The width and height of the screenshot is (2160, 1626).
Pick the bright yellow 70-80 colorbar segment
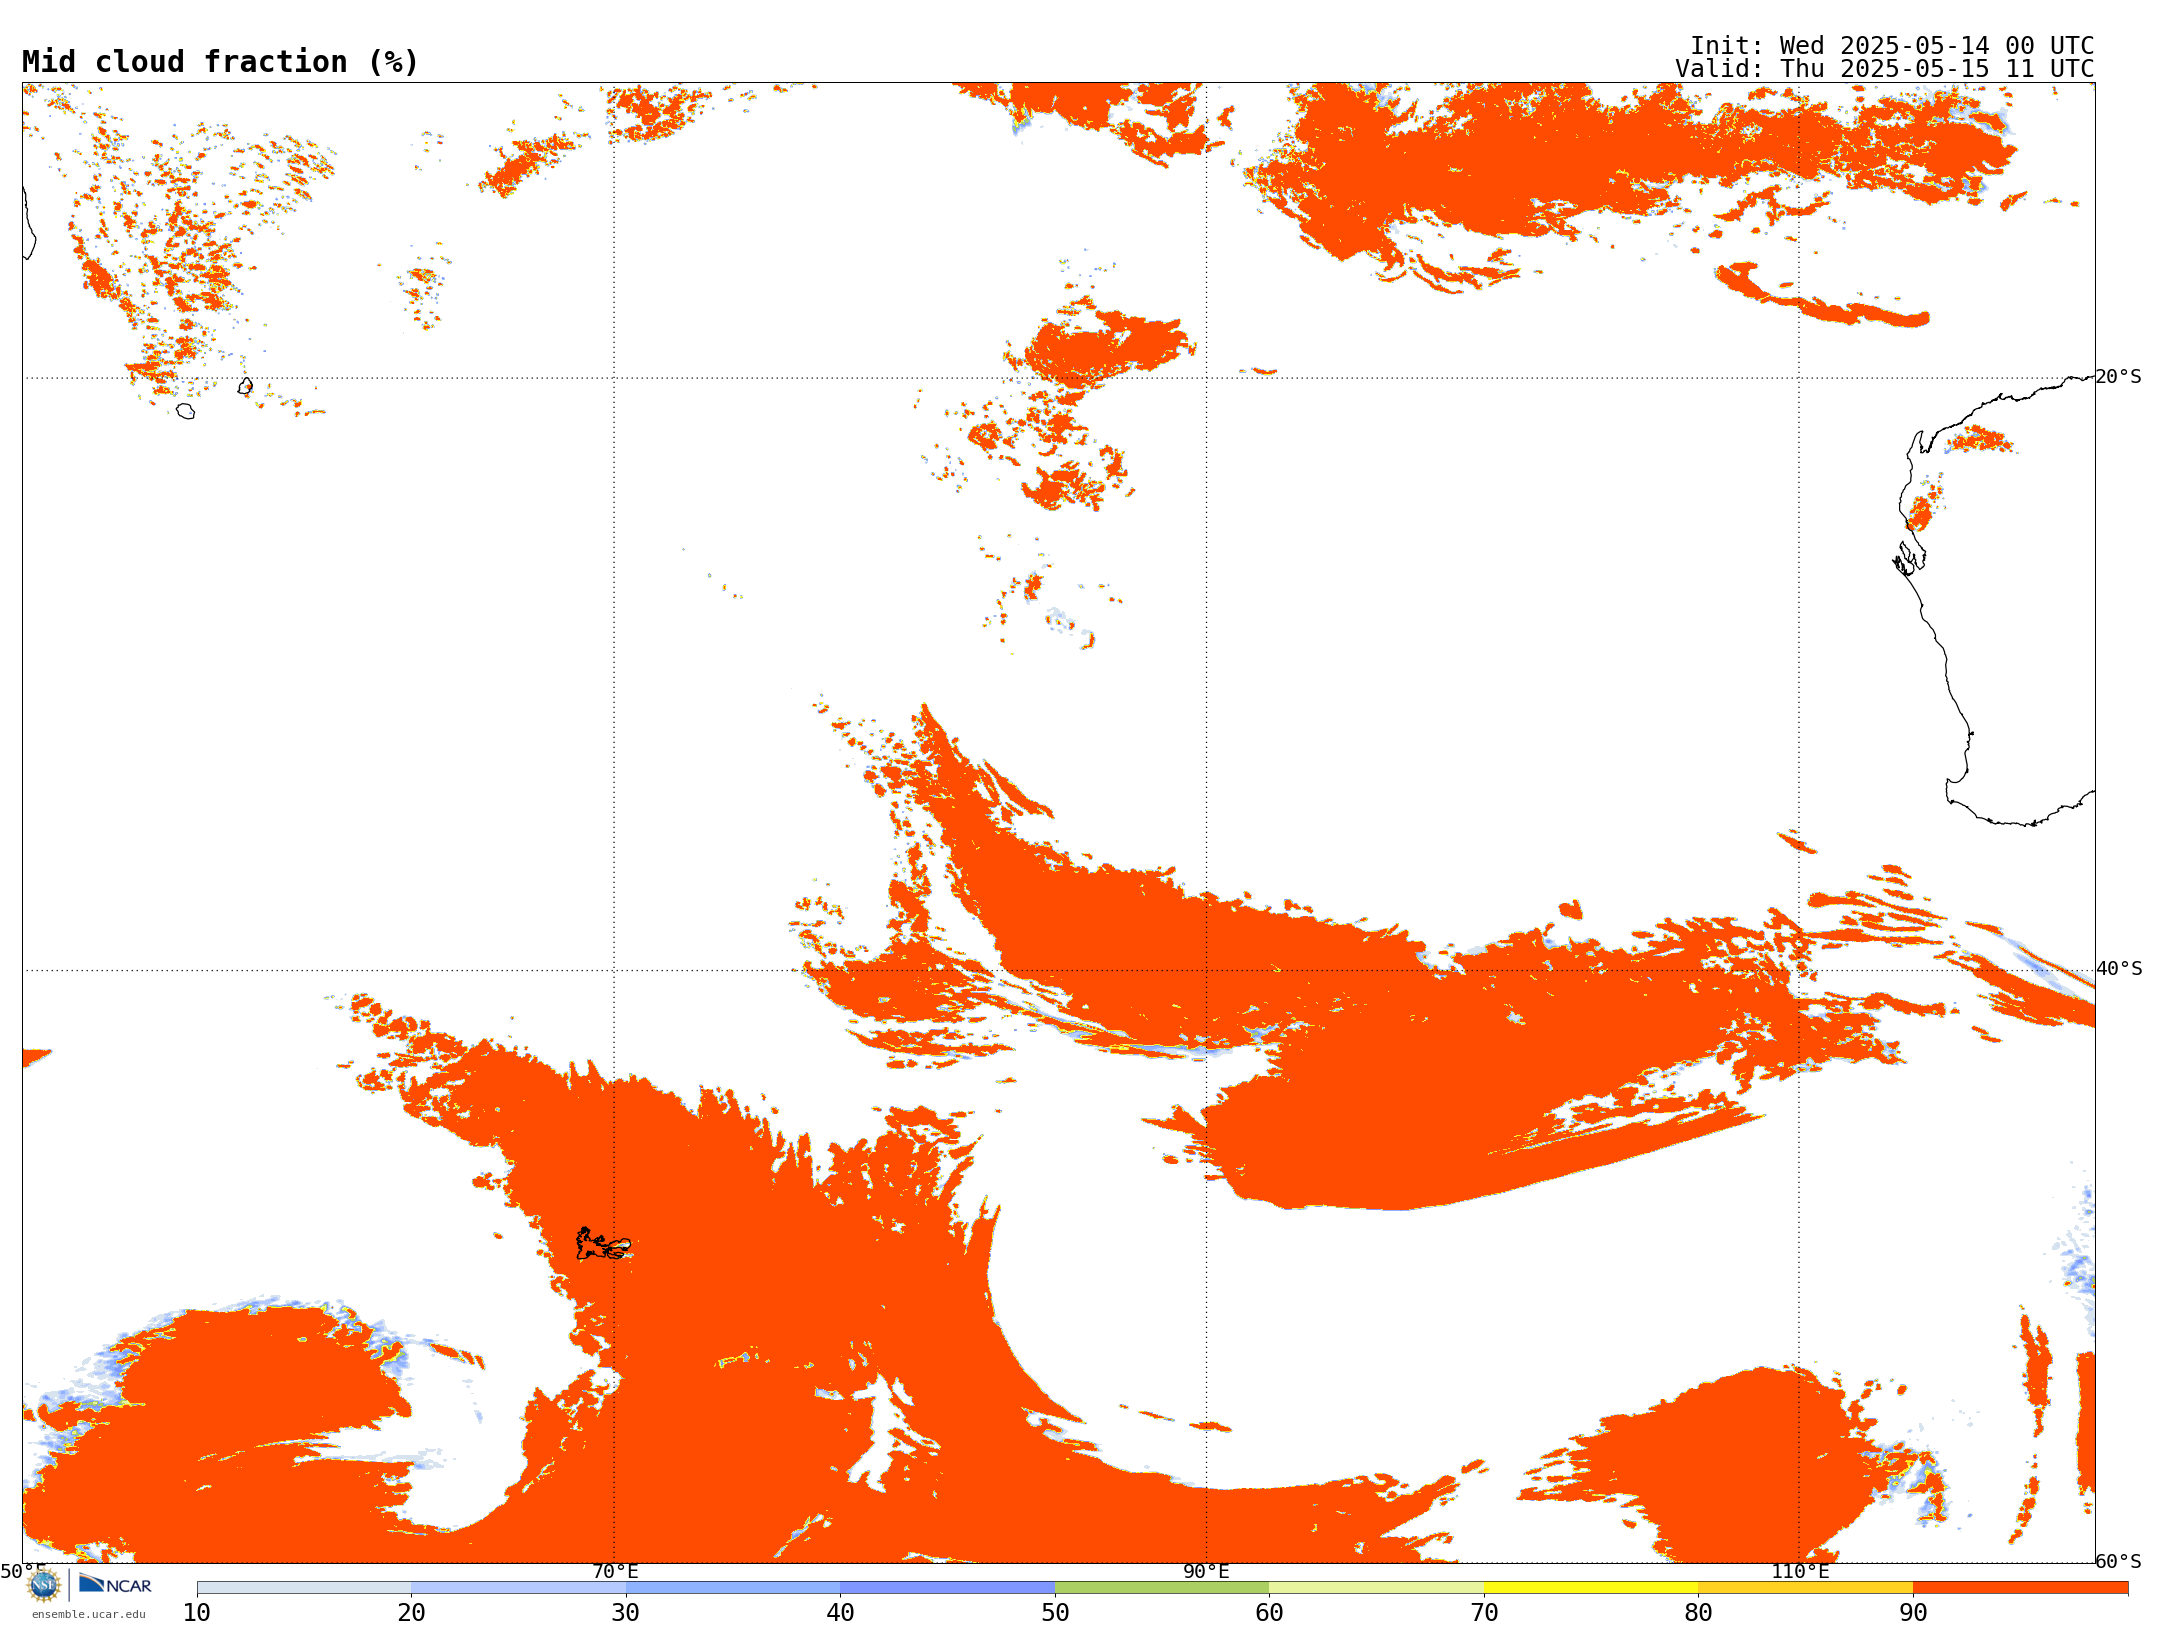click(1591, 1588)
